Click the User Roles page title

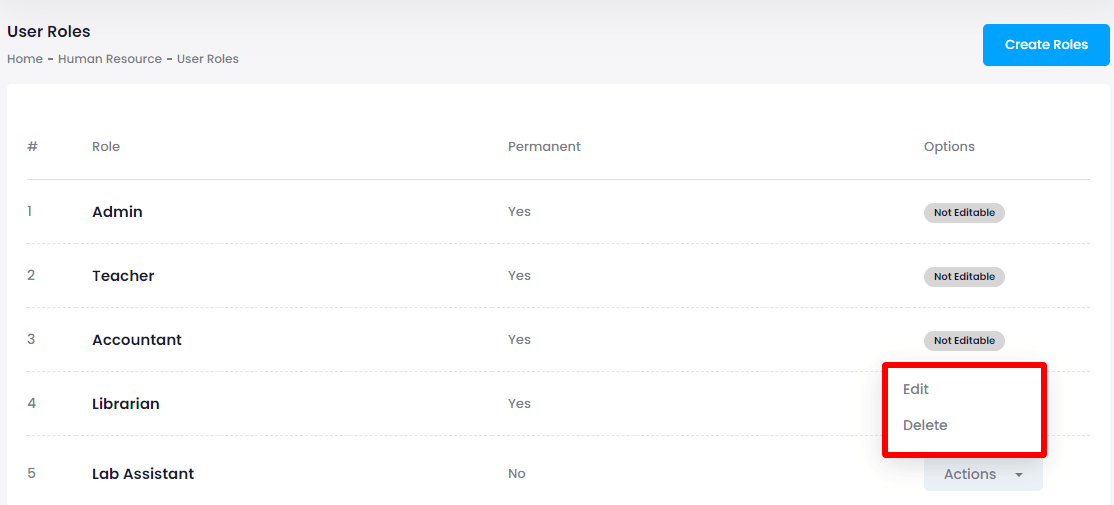(49, 32)
